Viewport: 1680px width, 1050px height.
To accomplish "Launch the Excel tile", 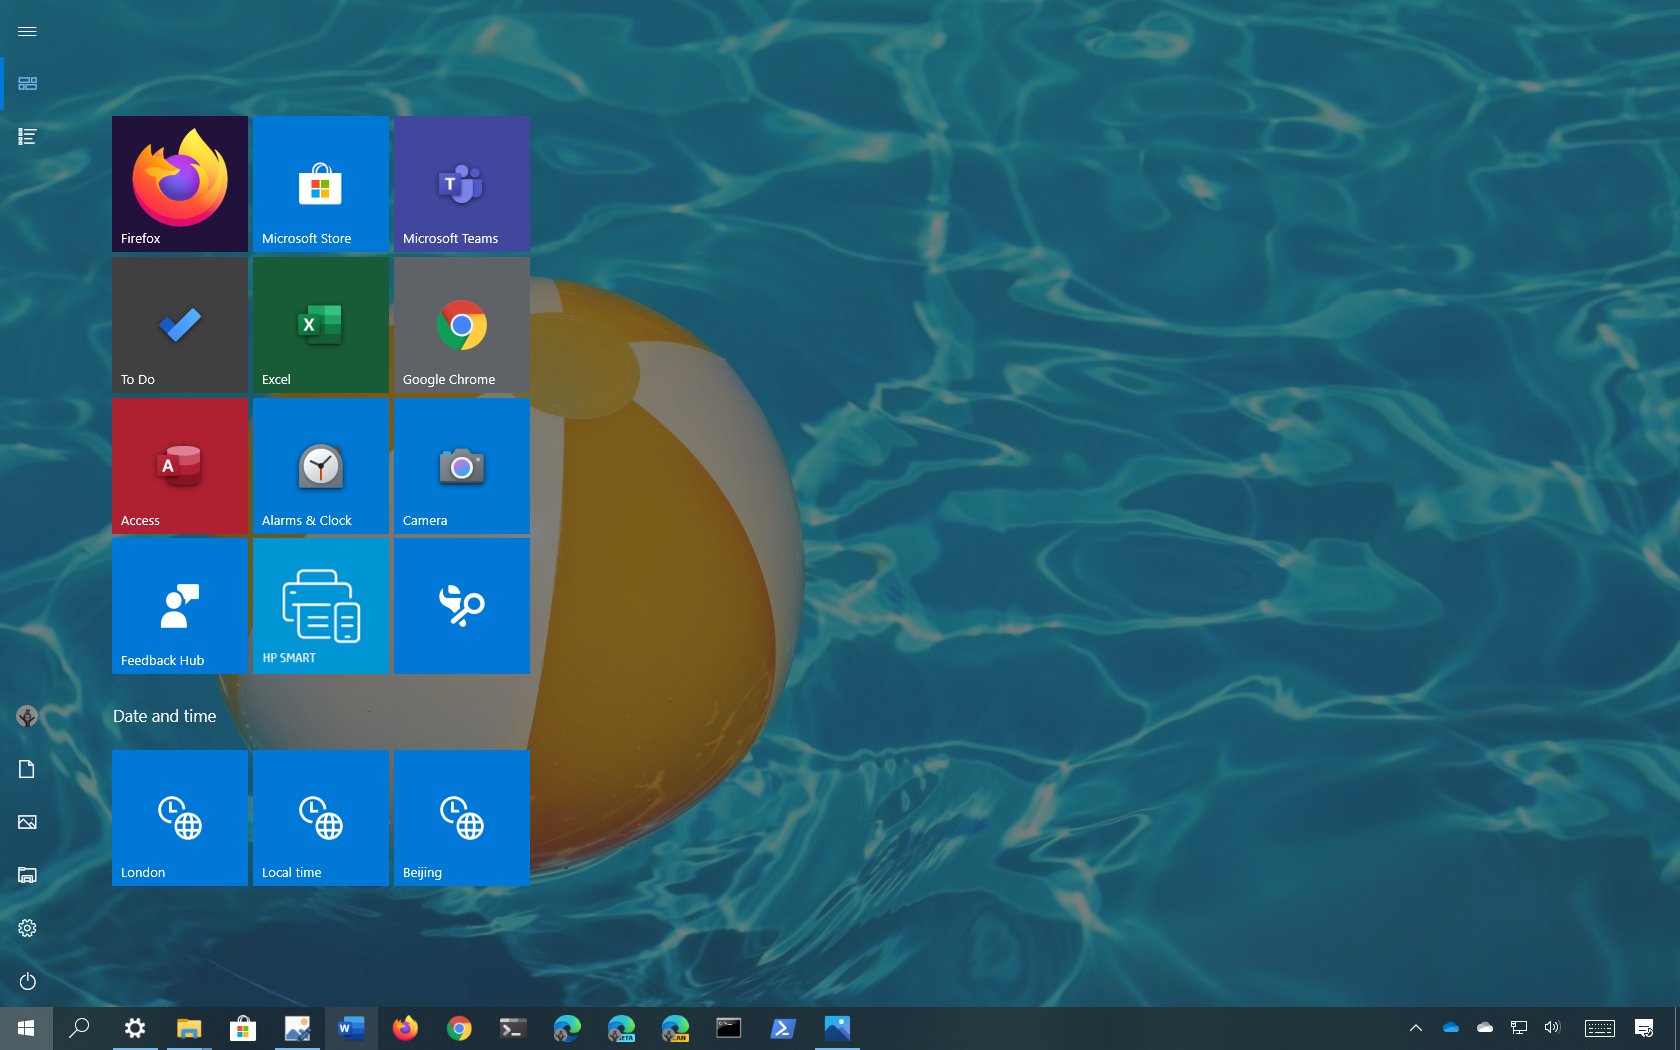I will point(321,325).
